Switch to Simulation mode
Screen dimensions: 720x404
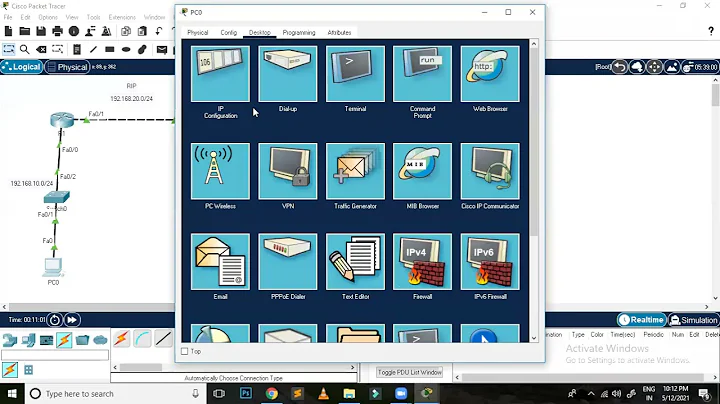tap(693, 320)
